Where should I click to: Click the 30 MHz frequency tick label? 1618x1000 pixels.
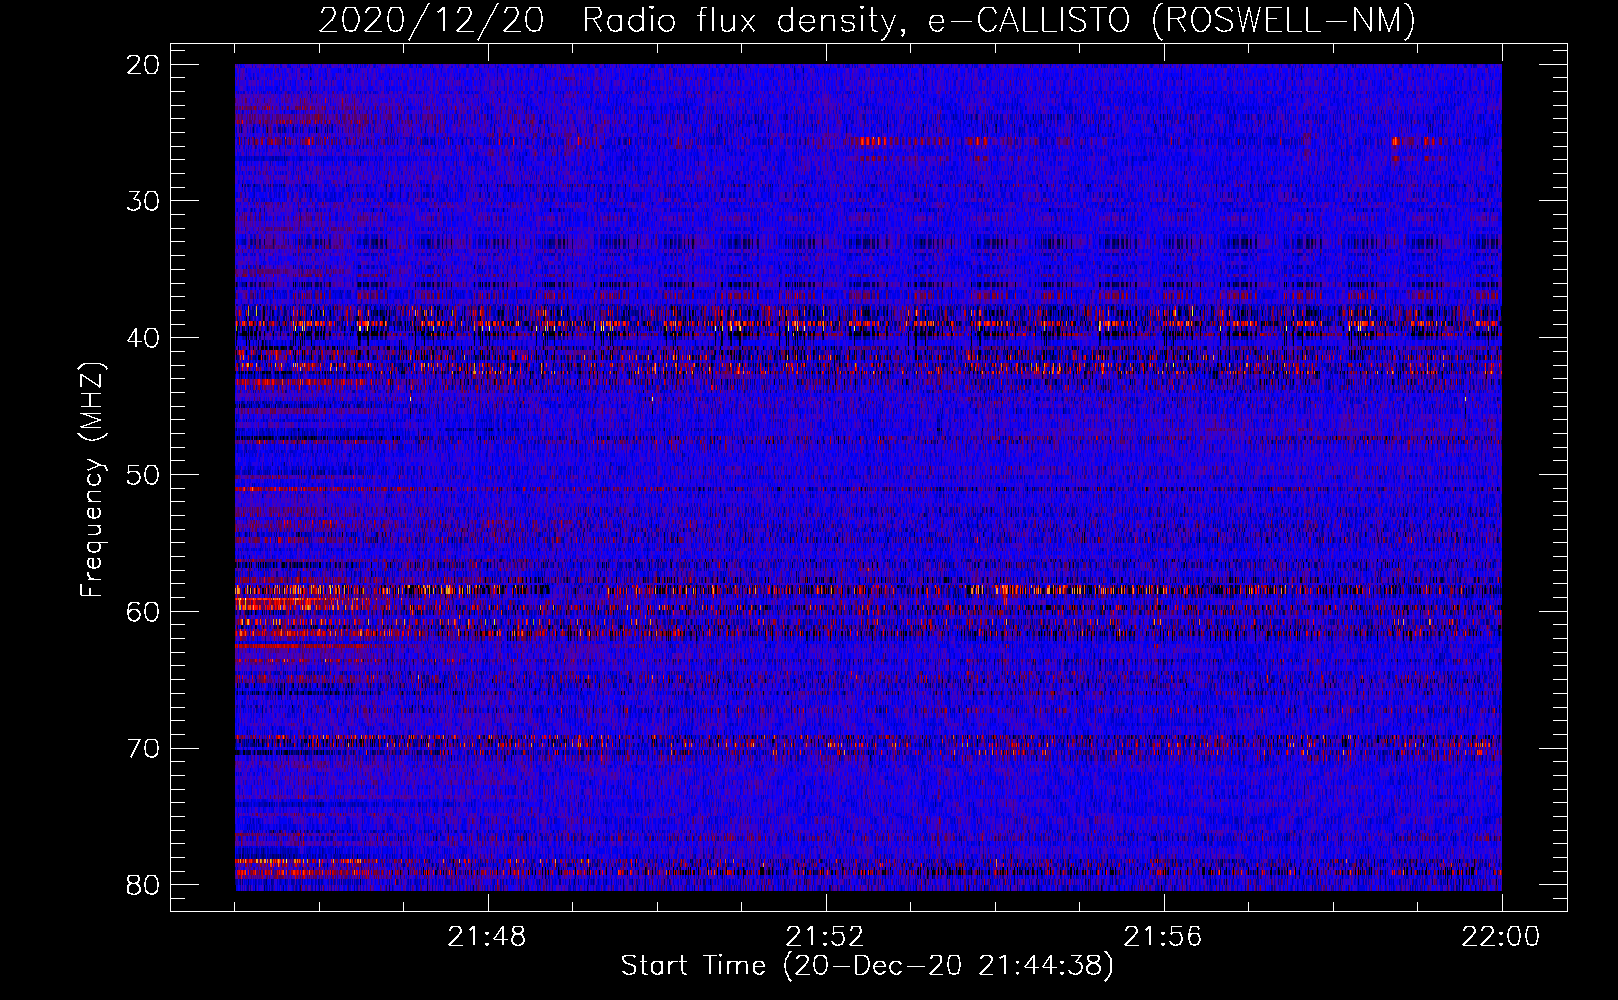pyautogui.click(x=144, y=201)
